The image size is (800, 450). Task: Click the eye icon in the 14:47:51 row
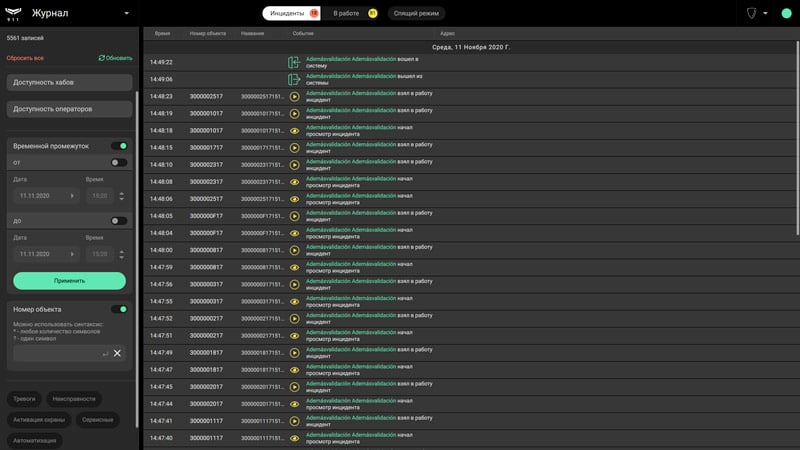tap(294, 336)
